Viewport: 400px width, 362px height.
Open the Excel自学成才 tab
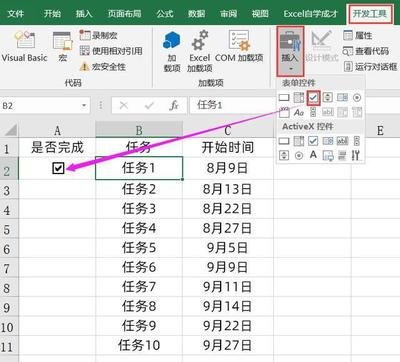click(310, 14)
